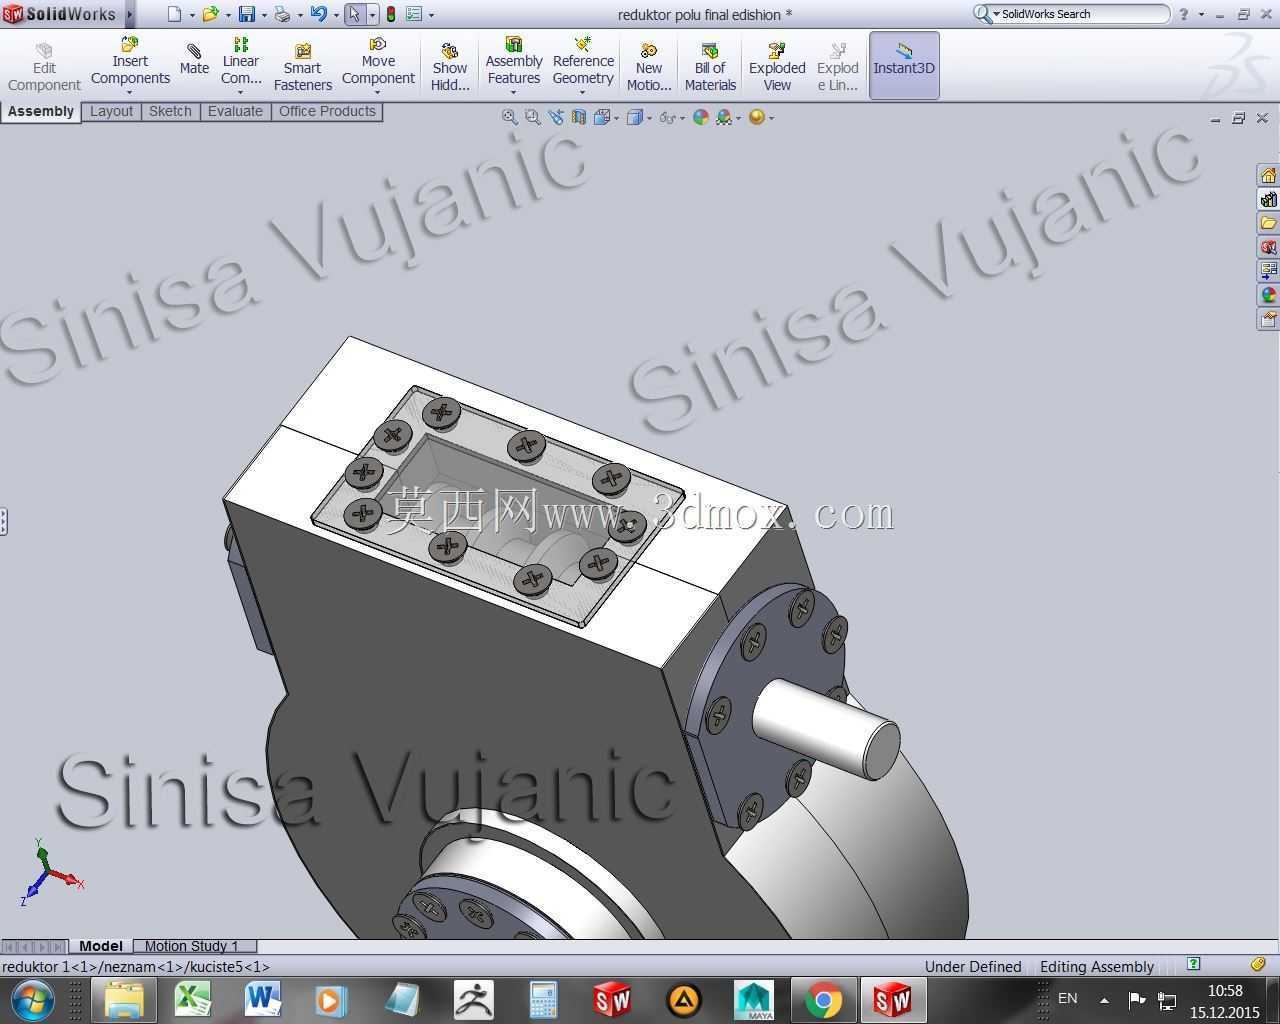Screen dimensions: 1280x1024
Task: Click the Previous View icon
Action: [x=555, y=117]
